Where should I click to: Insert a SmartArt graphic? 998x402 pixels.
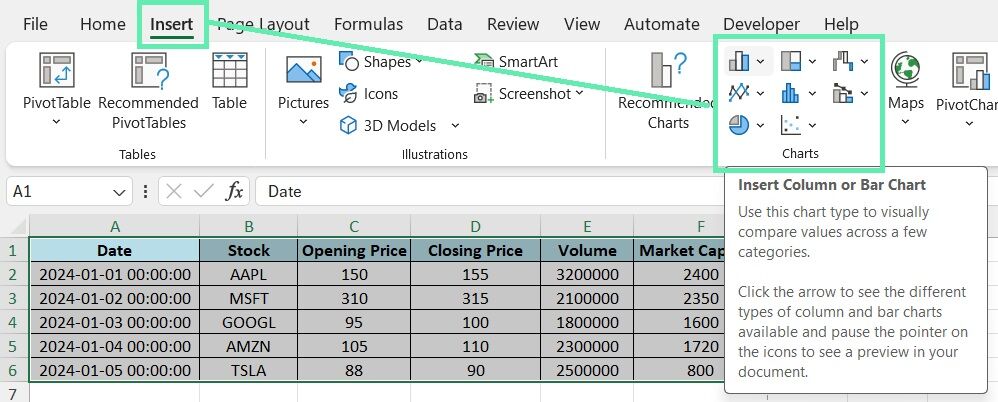click(x=516, y=62)
